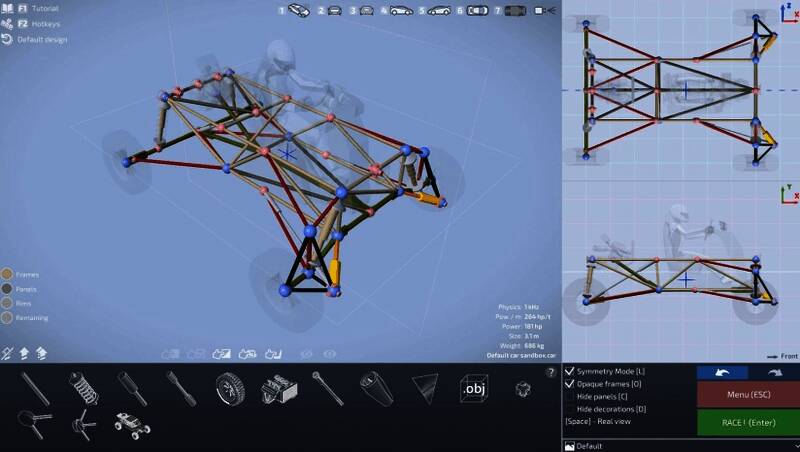Screen dimensions: 800x452
Task: Select the exhaust pipe part tool
Action: click(x=375, y=388)
